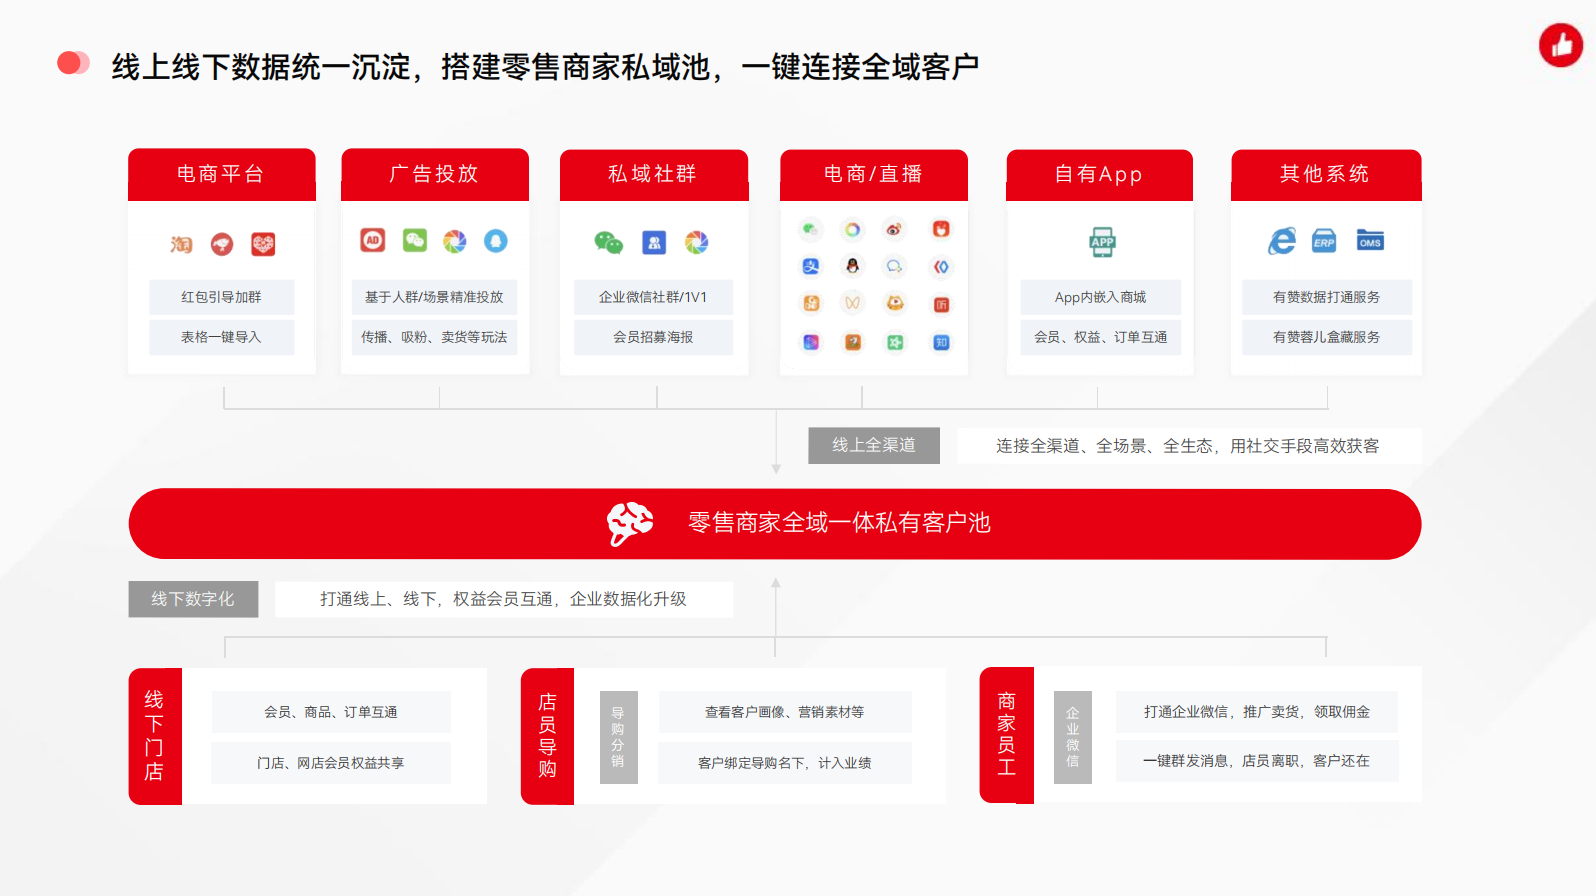Select the Internet Explorer icon
The width and height of the screenshot is (1596, 896).
(x=1282, y=241)
